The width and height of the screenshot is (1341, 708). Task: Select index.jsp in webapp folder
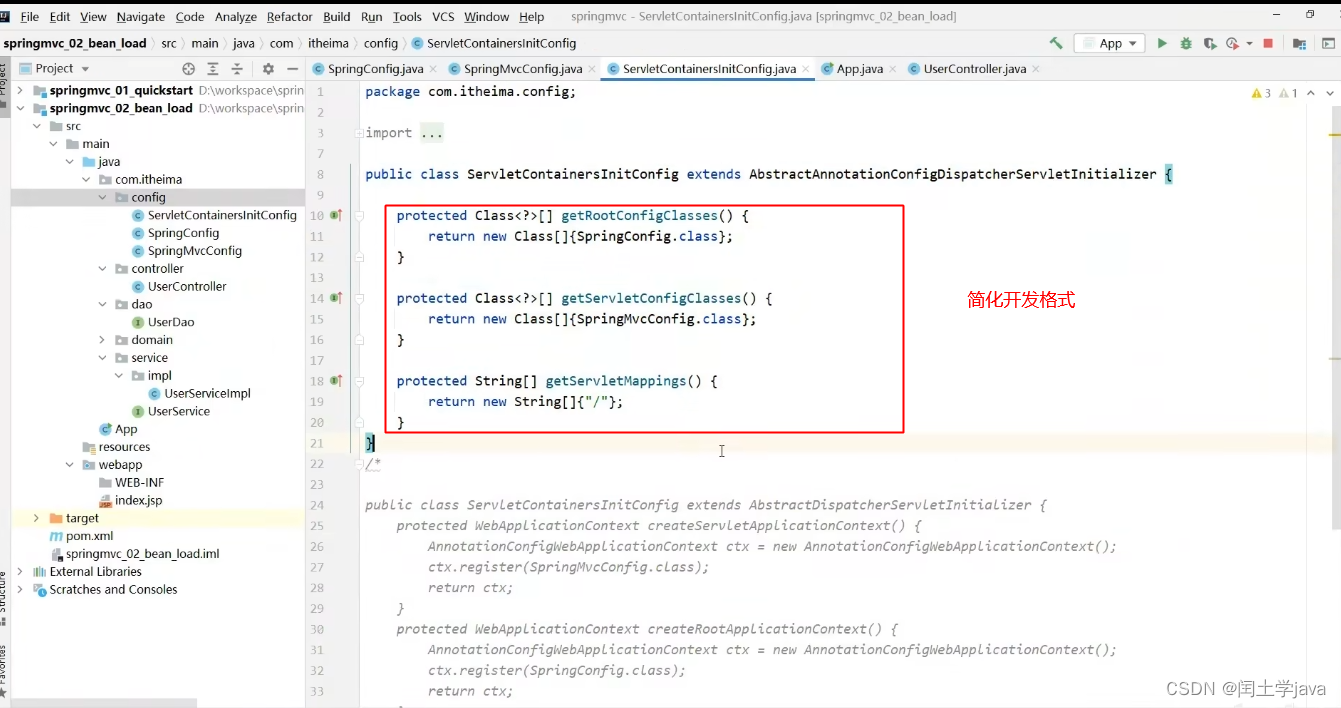click(138, 500)
